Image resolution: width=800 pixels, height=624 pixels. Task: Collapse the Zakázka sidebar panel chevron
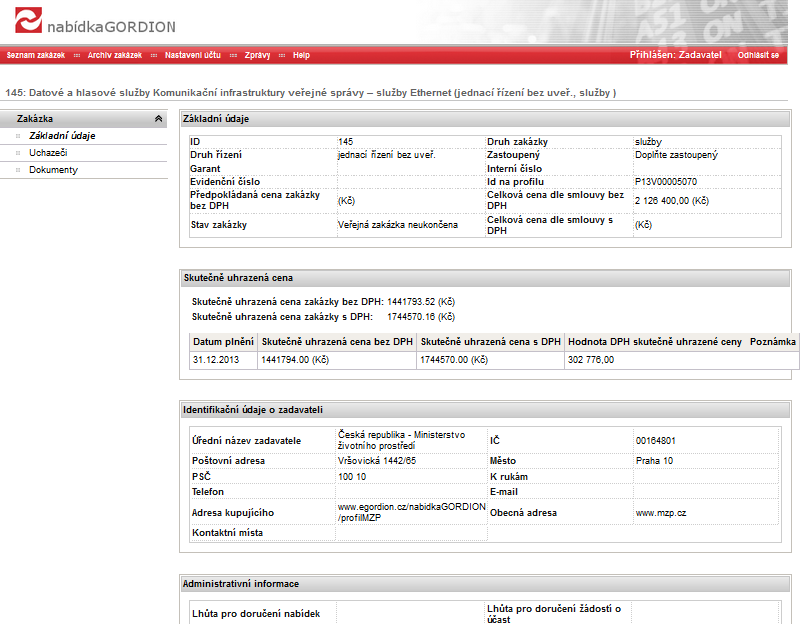pyautogui.click(x=158, y=119)
